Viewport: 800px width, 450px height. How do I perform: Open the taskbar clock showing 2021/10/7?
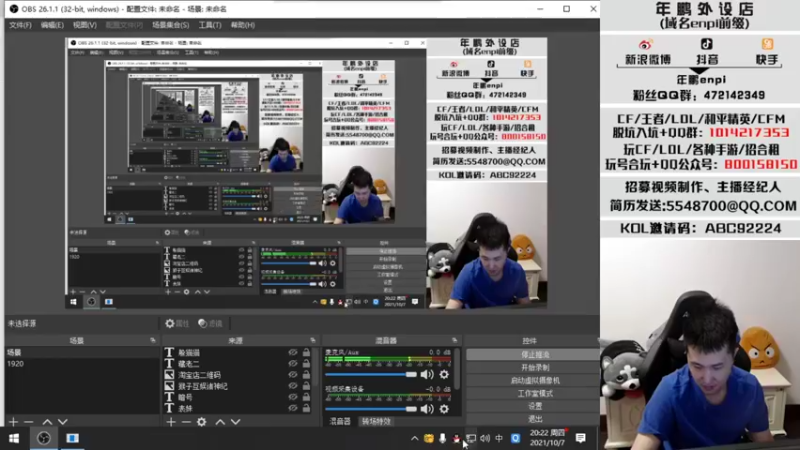click(547, 438)
